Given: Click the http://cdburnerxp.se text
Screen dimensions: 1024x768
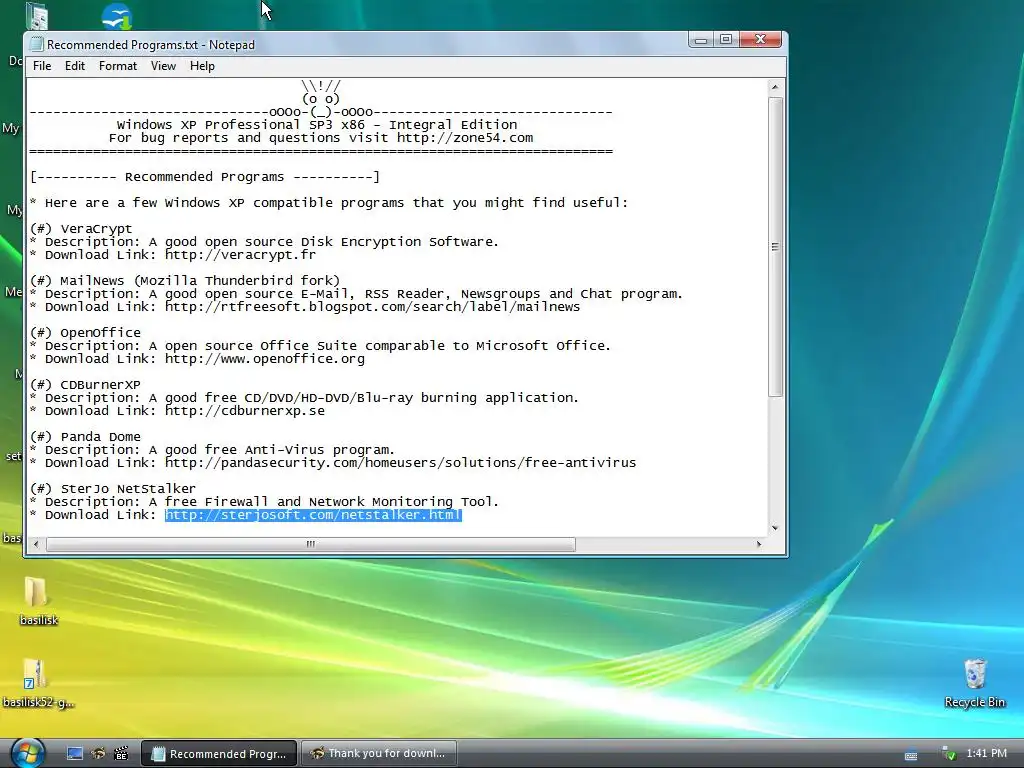Looking at the screenshot, I should point(245,411).
